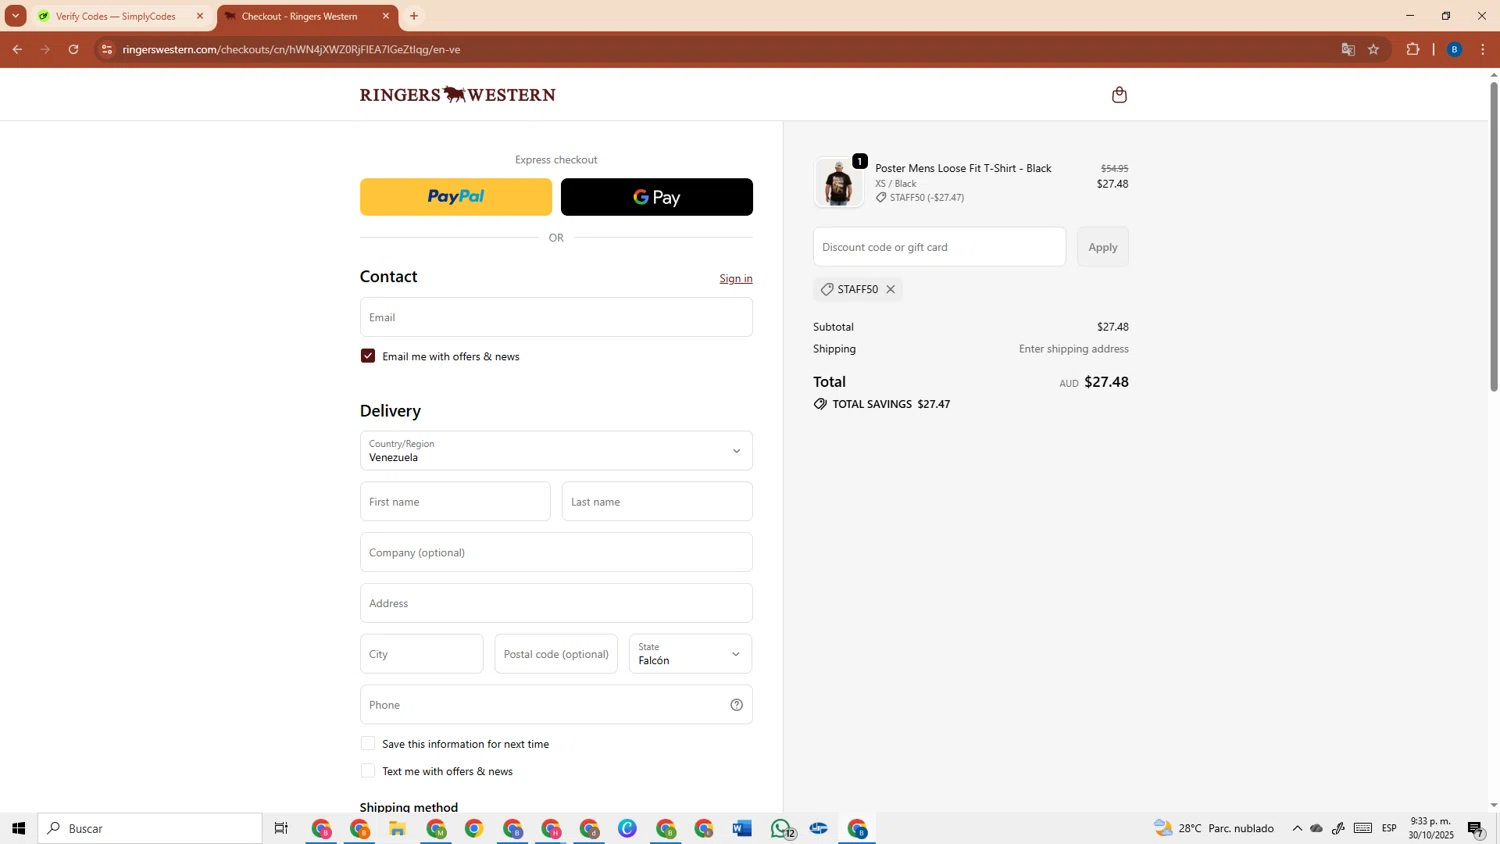This screenshot has height=844, width=1500.
Task: Click the phone field help icon
Action: click(736, 705)
